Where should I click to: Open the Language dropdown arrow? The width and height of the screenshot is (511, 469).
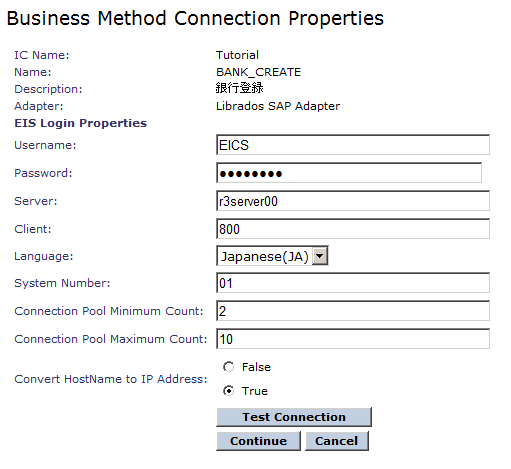tap(320, 256)
